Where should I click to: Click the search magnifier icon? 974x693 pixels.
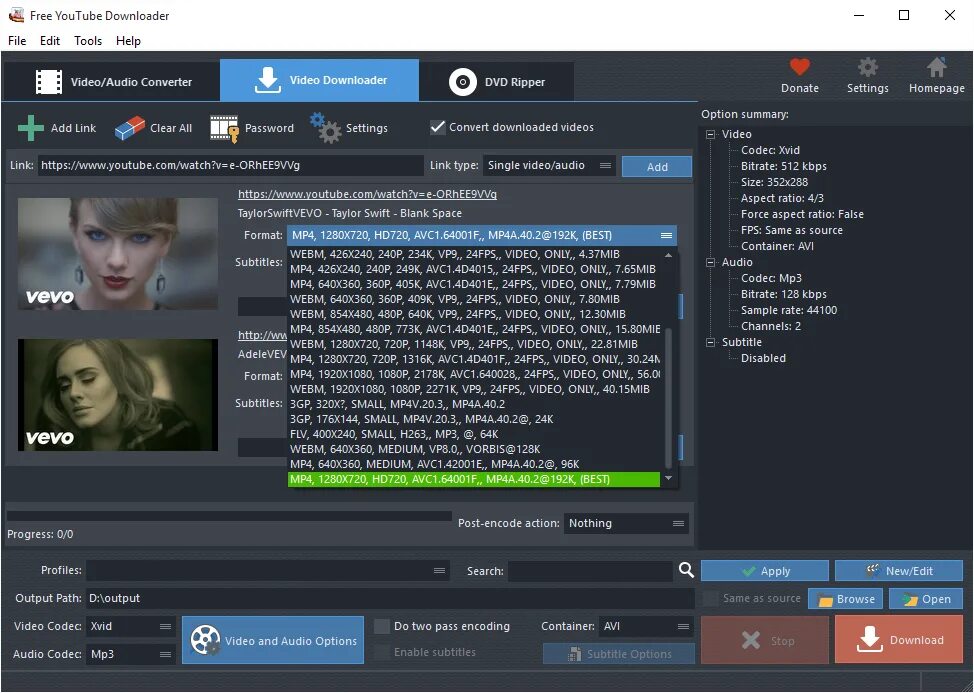[686, 571]
